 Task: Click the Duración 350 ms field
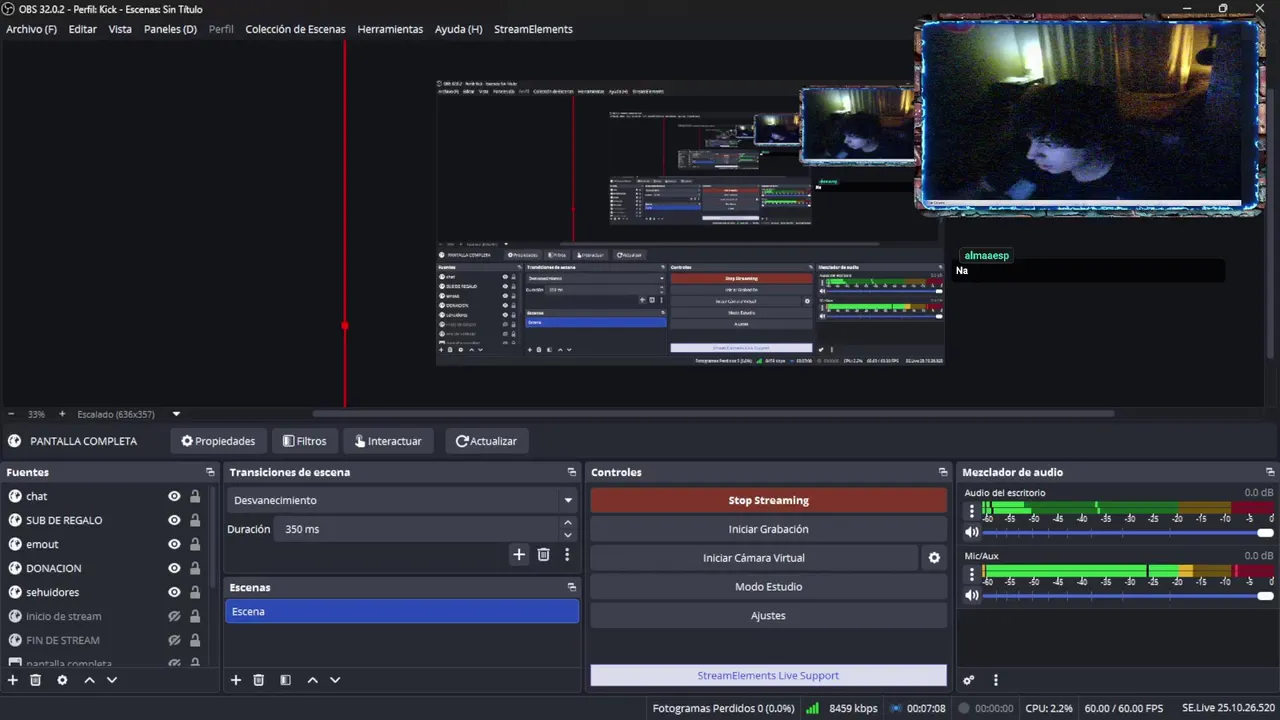[x=418, y=529]
